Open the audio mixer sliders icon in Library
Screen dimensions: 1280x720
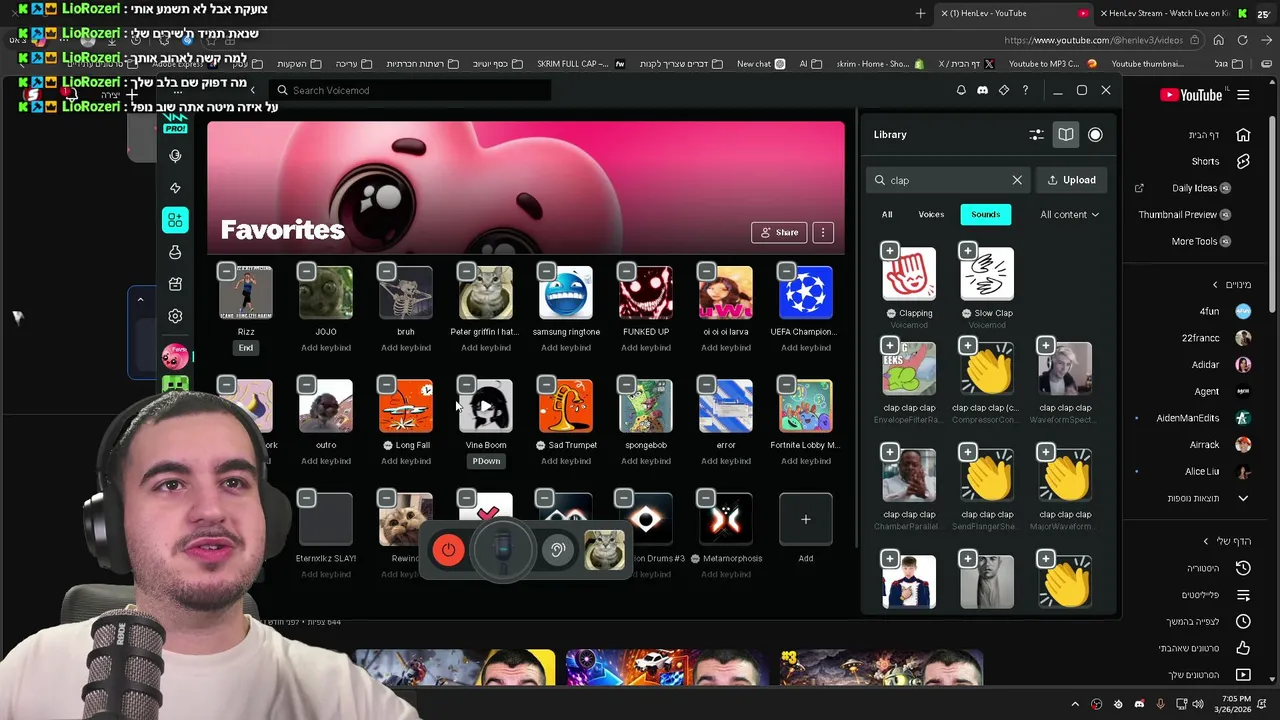coord(1036,134)
